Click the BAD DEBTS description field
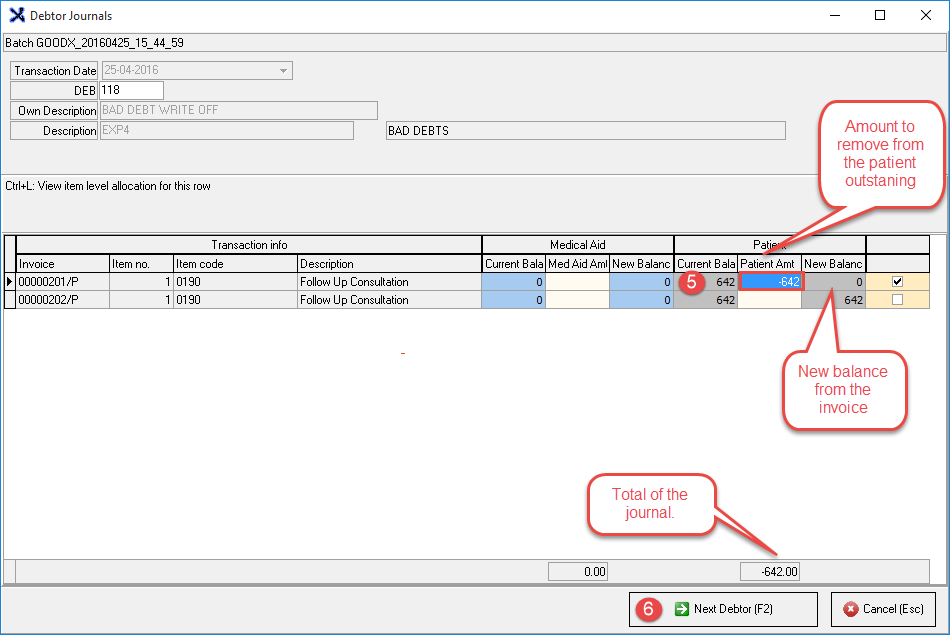The image size is (950, 635). [585, 131]
